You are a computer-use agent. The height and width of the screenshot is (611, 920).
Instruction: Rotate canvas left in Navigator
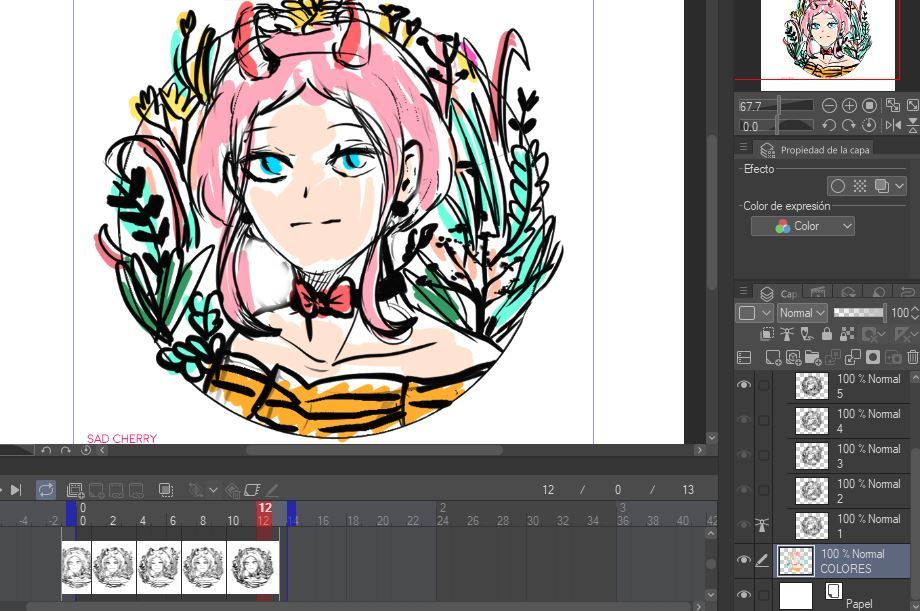829,125
